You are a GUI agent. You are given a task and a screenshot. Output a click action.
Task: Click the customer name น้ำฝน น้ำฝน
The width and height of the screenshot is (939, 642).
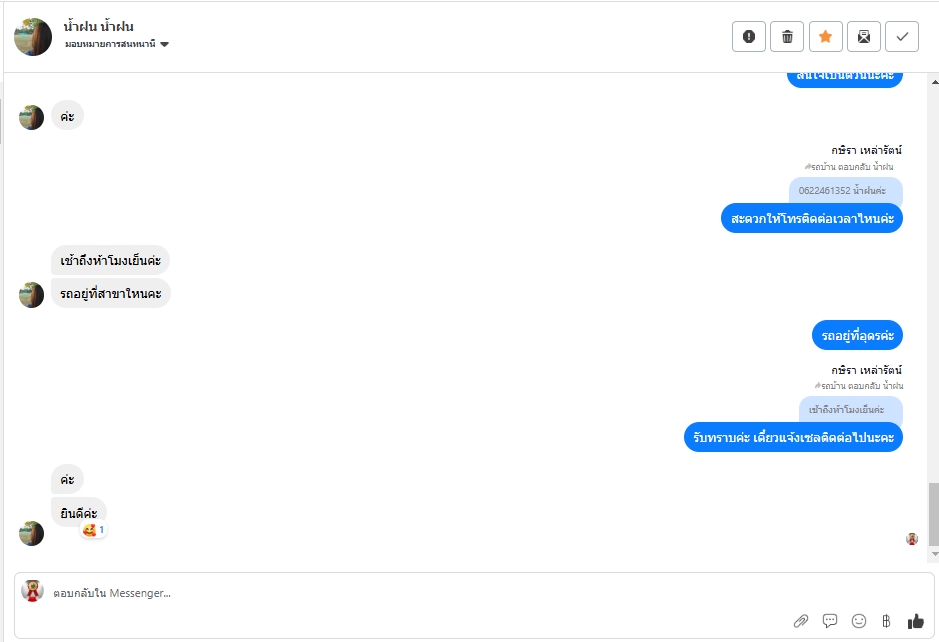click(x=99, y=27)
